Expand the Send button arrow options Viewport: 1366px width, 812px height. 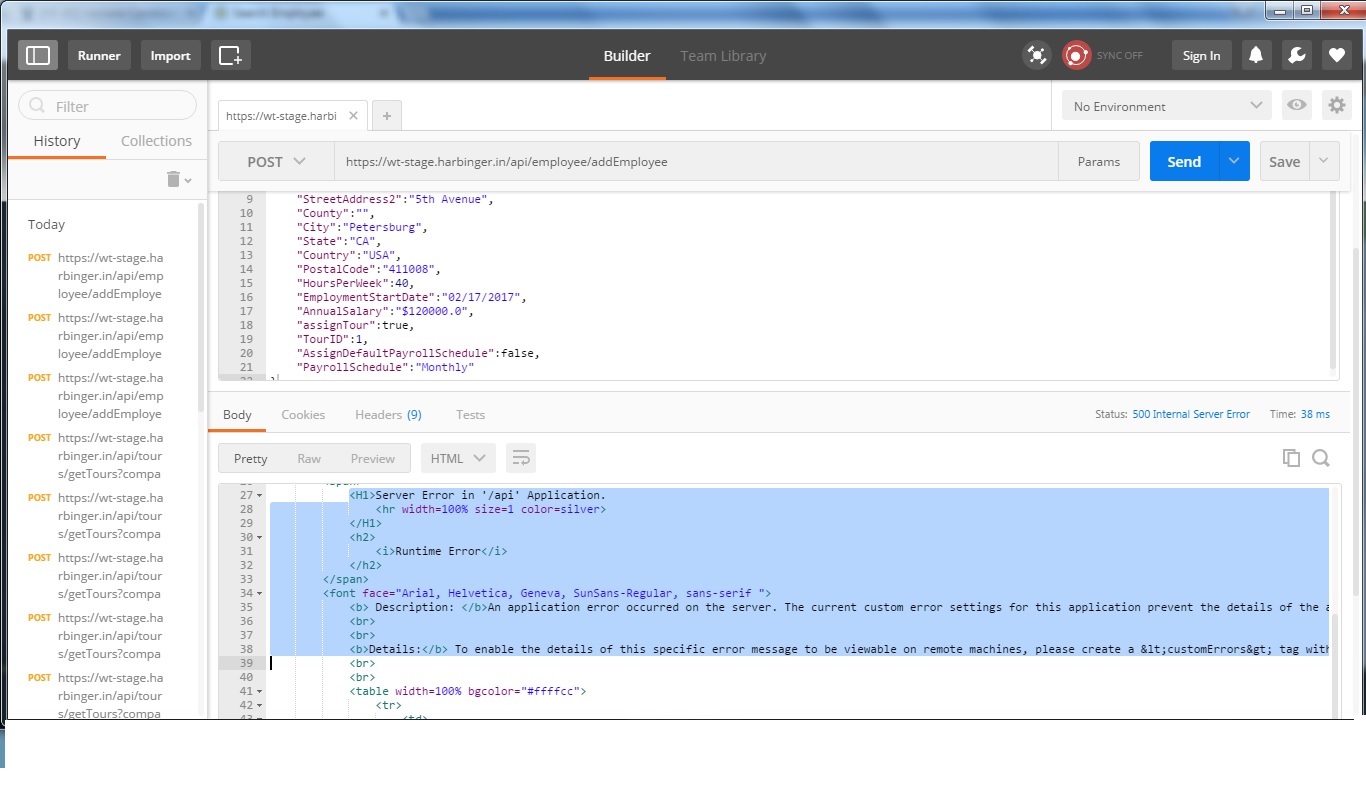click(x=1234, y=161)
